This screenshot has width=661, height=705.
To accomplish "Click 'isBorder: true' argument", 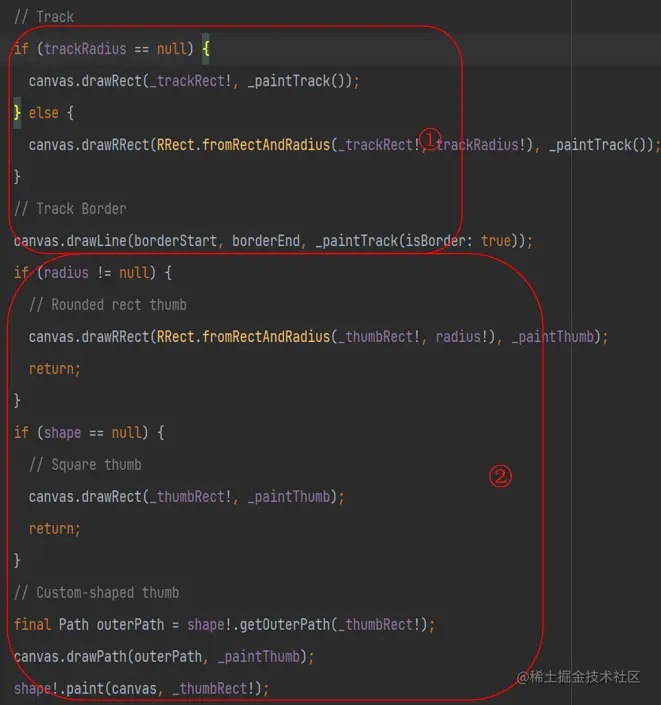I will tap(458, 241).
